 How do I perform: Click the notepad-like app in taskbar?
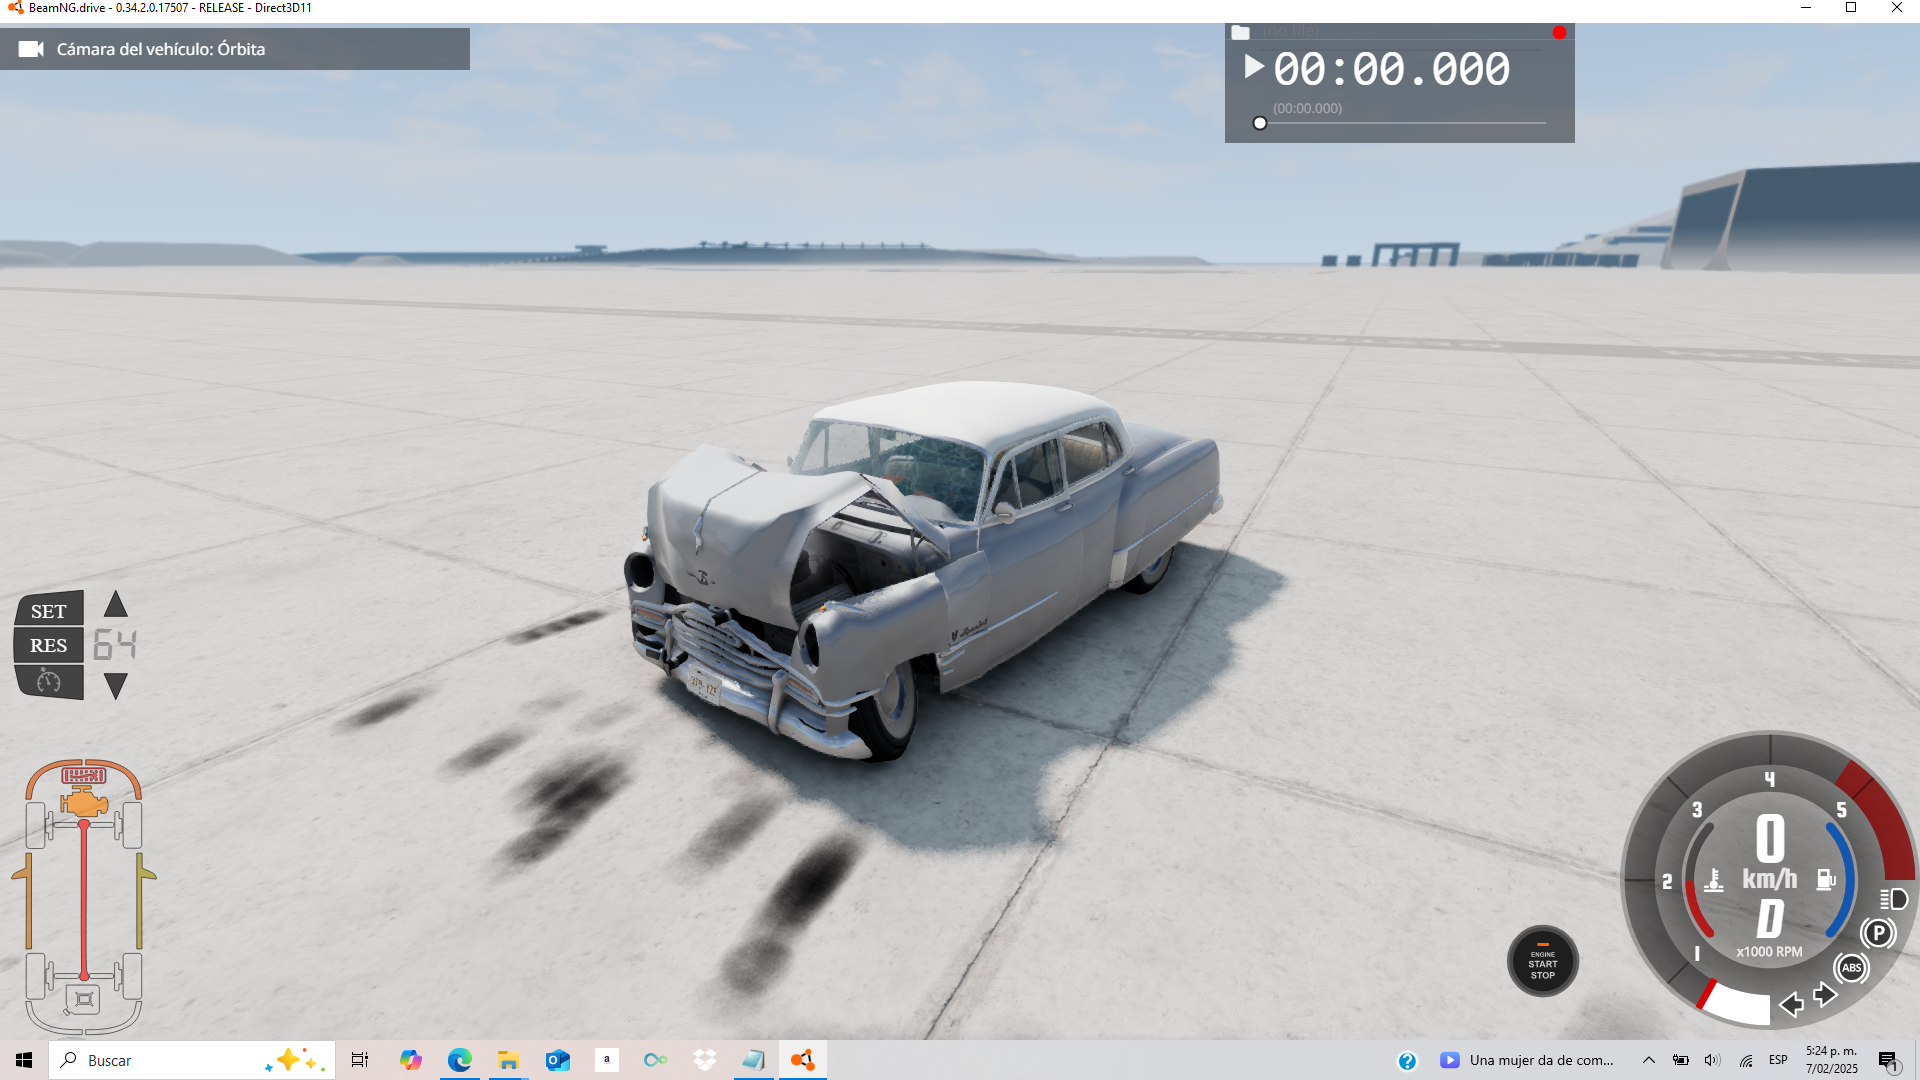click(x=753, y=1060)
